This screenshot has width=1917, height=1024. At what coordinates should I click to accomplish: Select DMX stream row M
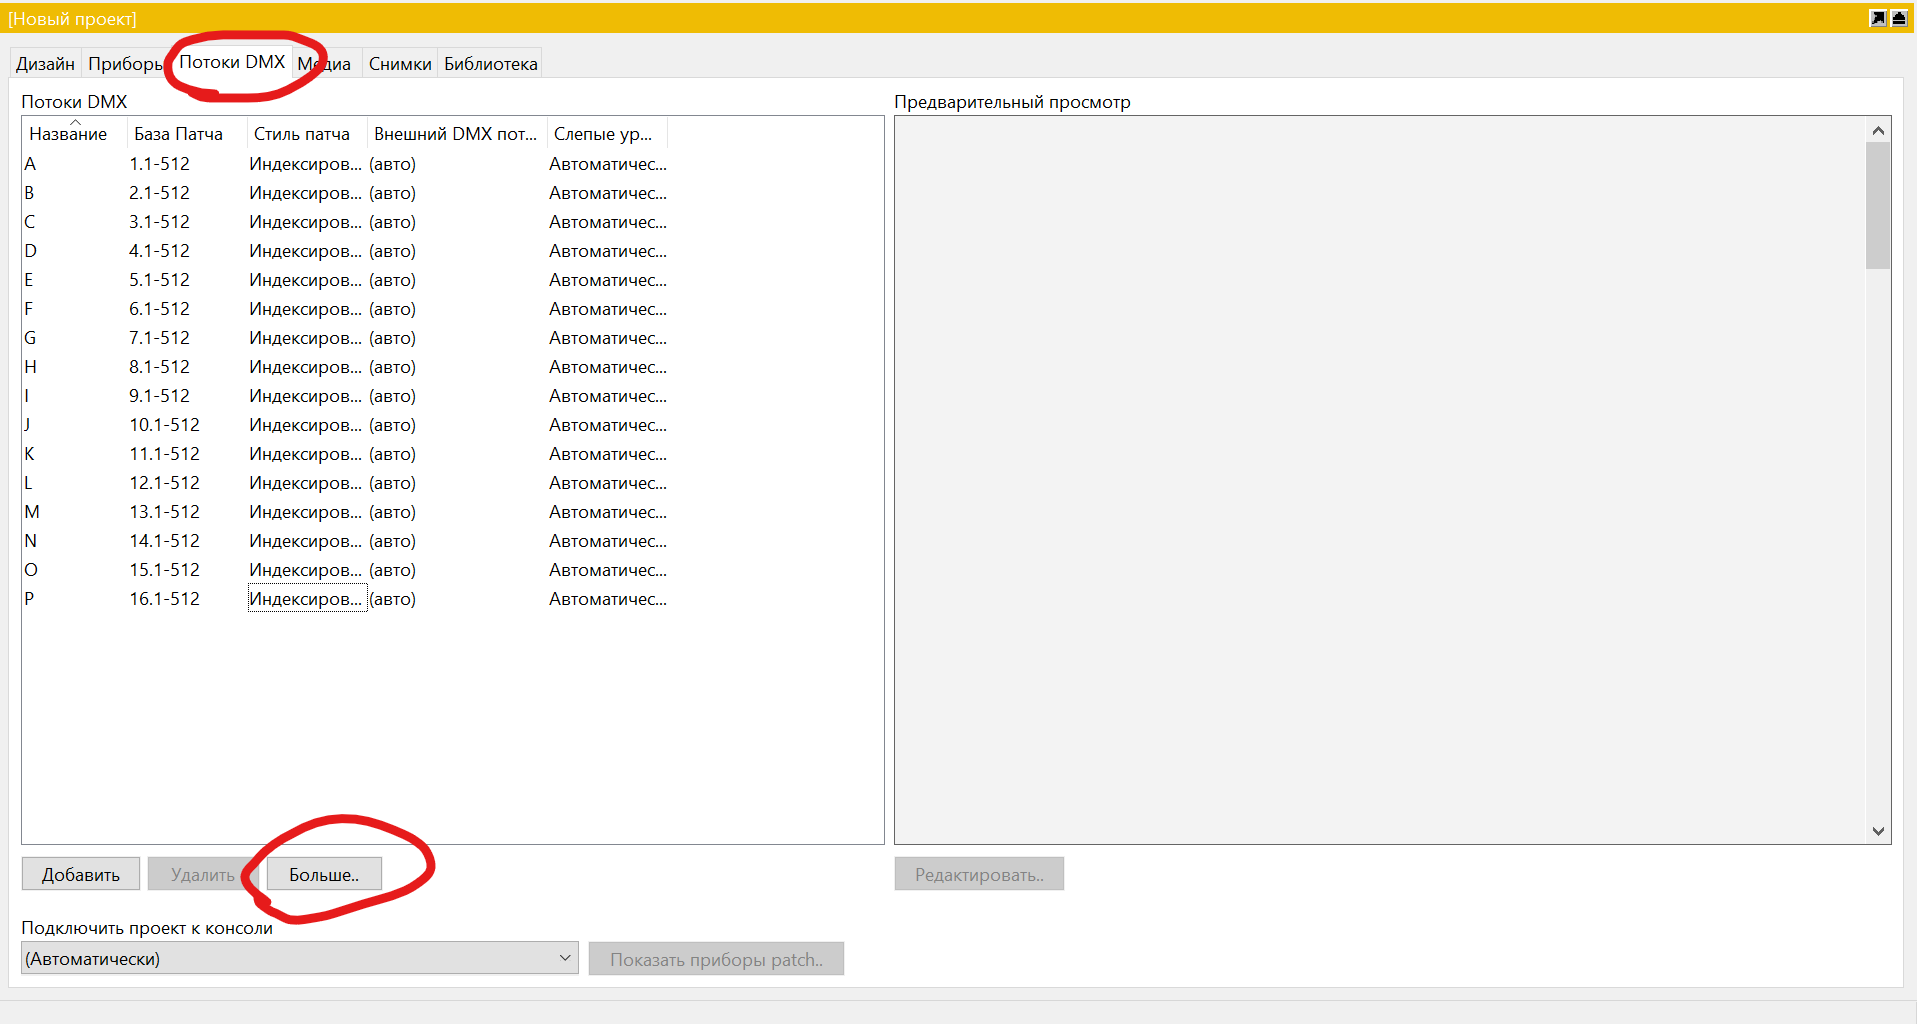[x=345, y=512]
